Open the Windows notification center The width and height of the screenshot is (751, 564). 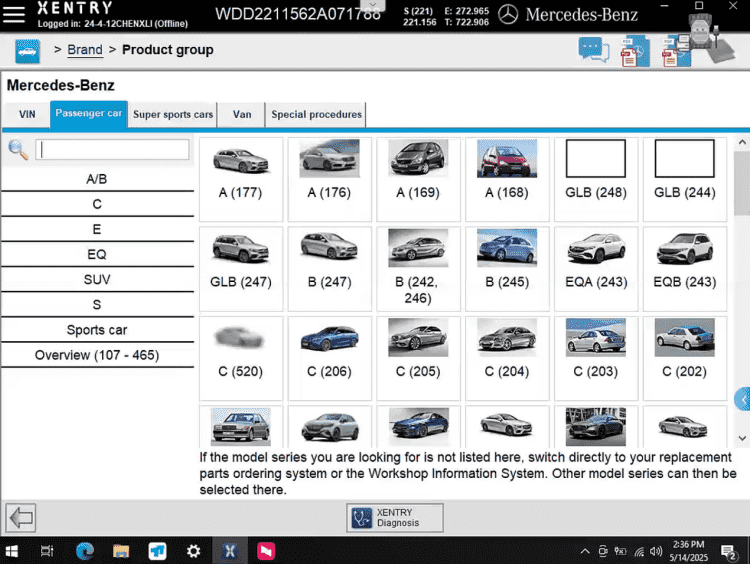coord(729,553)
